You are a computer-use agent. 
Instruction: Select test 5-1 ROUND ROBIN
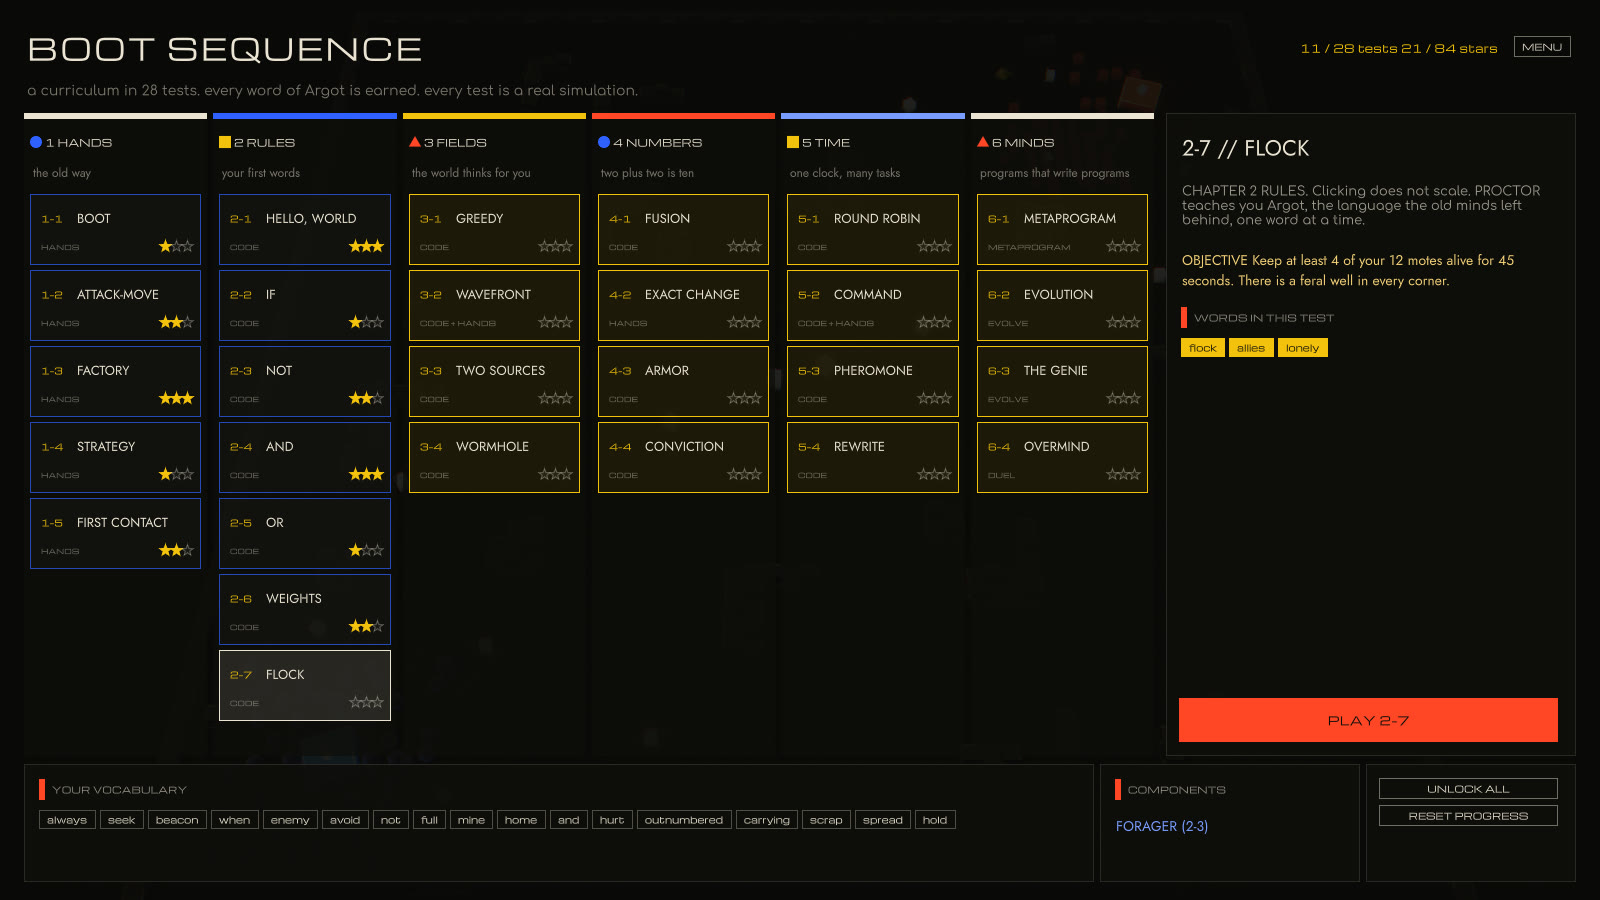873,229
